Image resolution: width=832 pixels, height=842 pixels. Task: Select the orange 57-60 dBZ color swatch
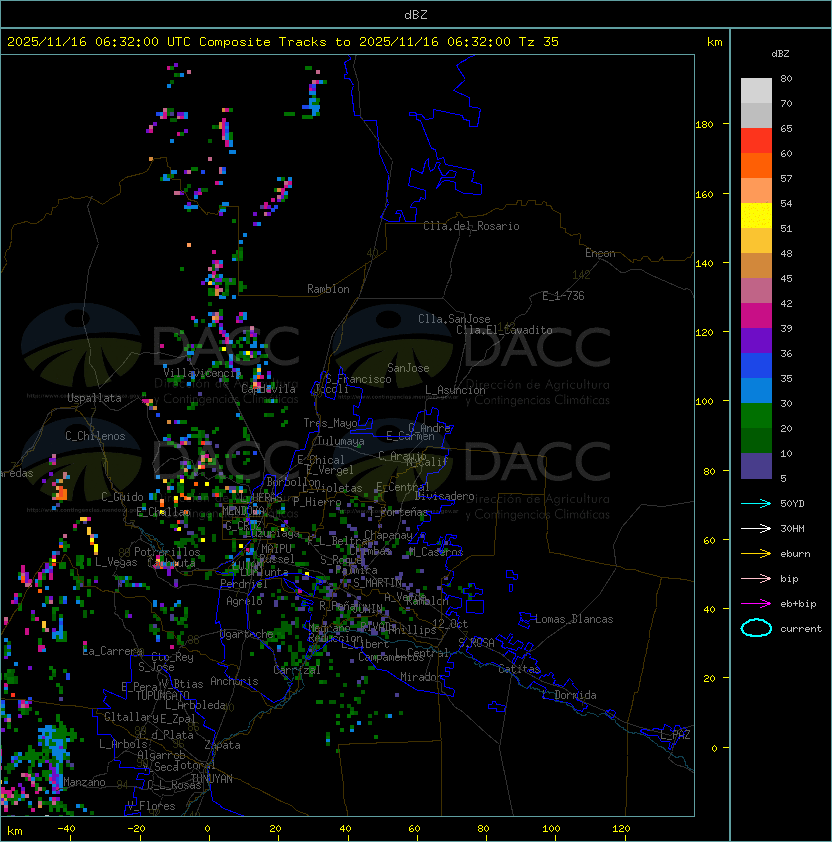click(x=756, y=165)
